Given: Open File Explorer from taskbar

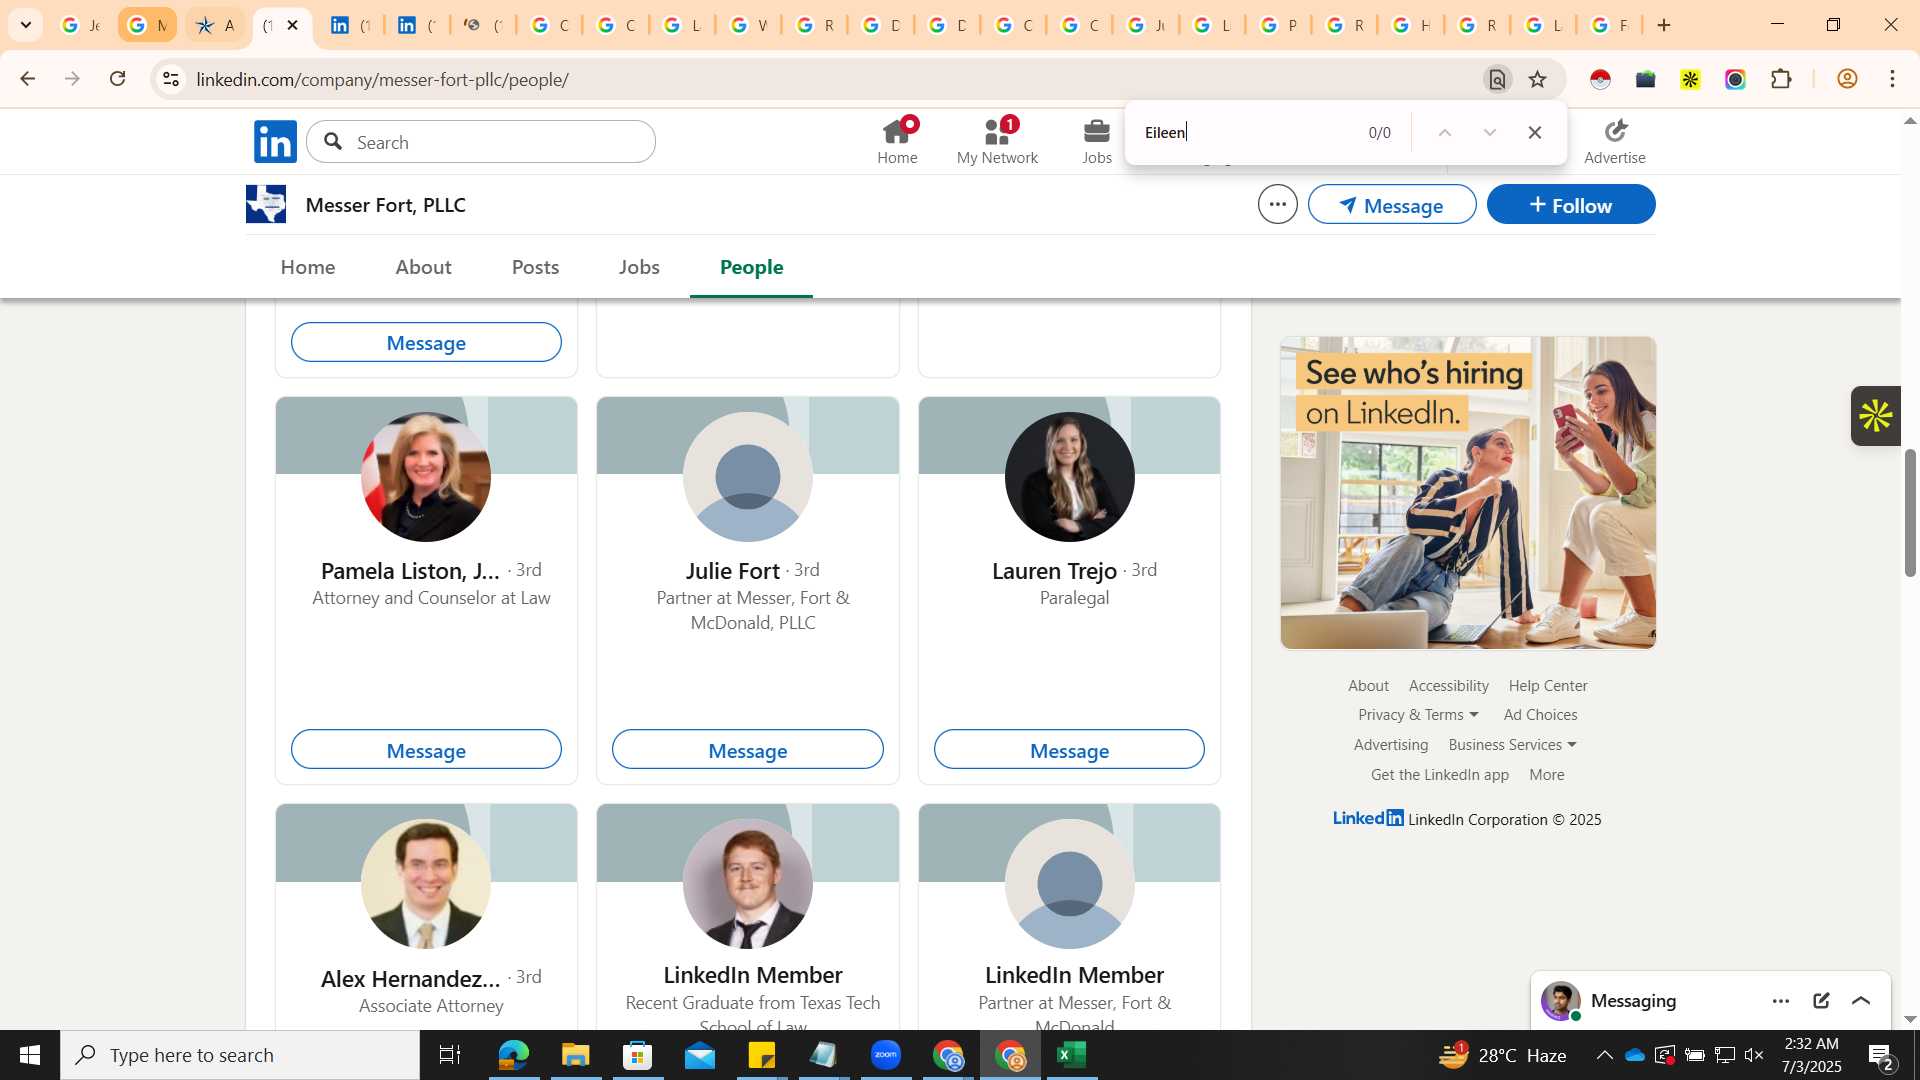Looking at the screenshot, I should pyautogui.click(x=575, y=1055).
